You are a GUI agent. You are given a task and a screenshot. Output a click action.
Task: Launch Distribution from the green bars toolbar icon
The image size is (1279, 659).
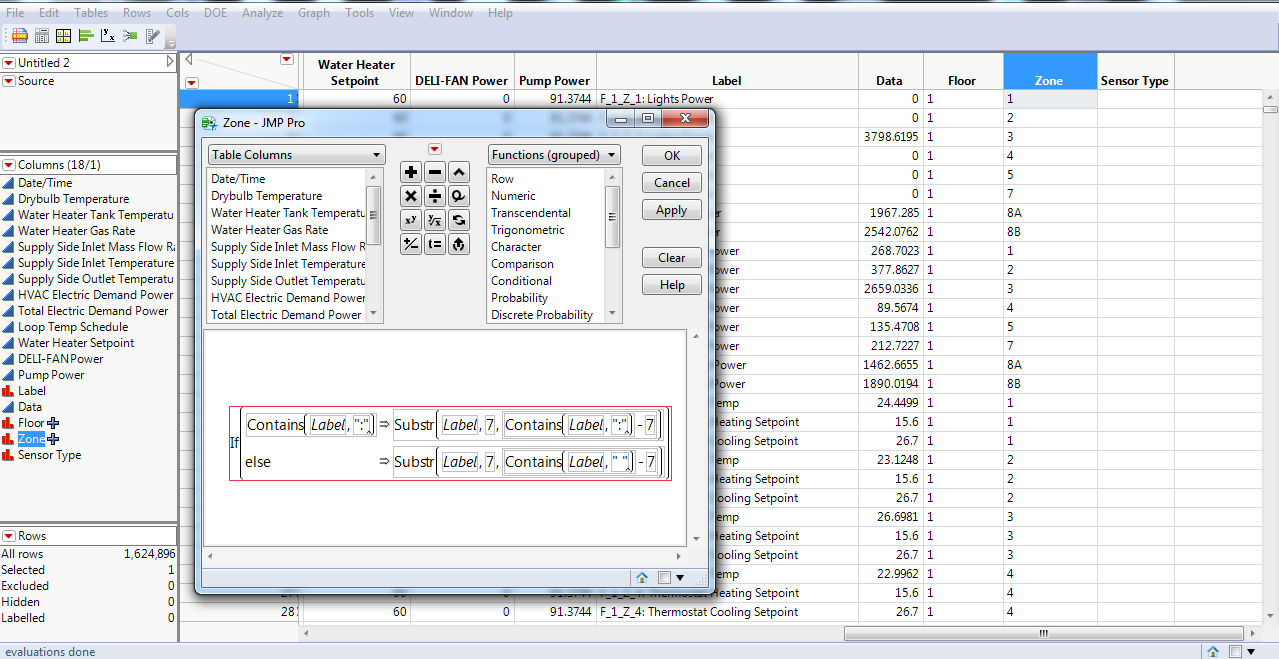pos(86,36)
